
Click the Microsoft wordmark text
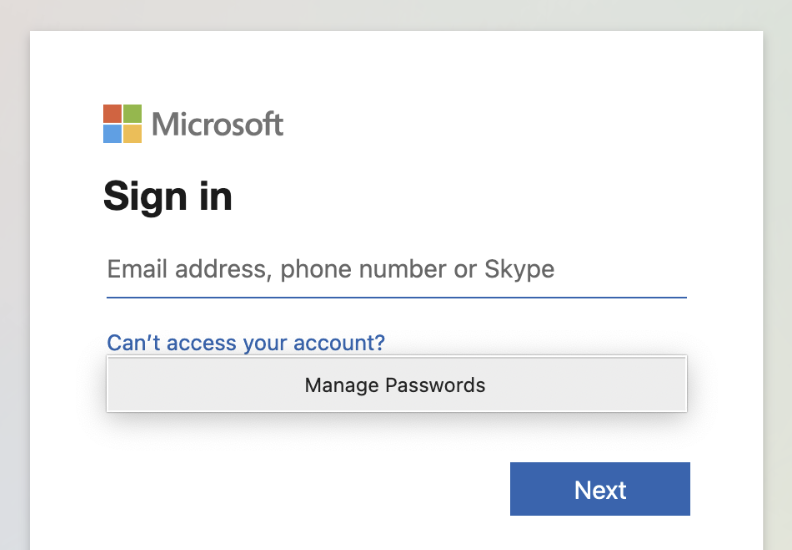click(217, 124)
